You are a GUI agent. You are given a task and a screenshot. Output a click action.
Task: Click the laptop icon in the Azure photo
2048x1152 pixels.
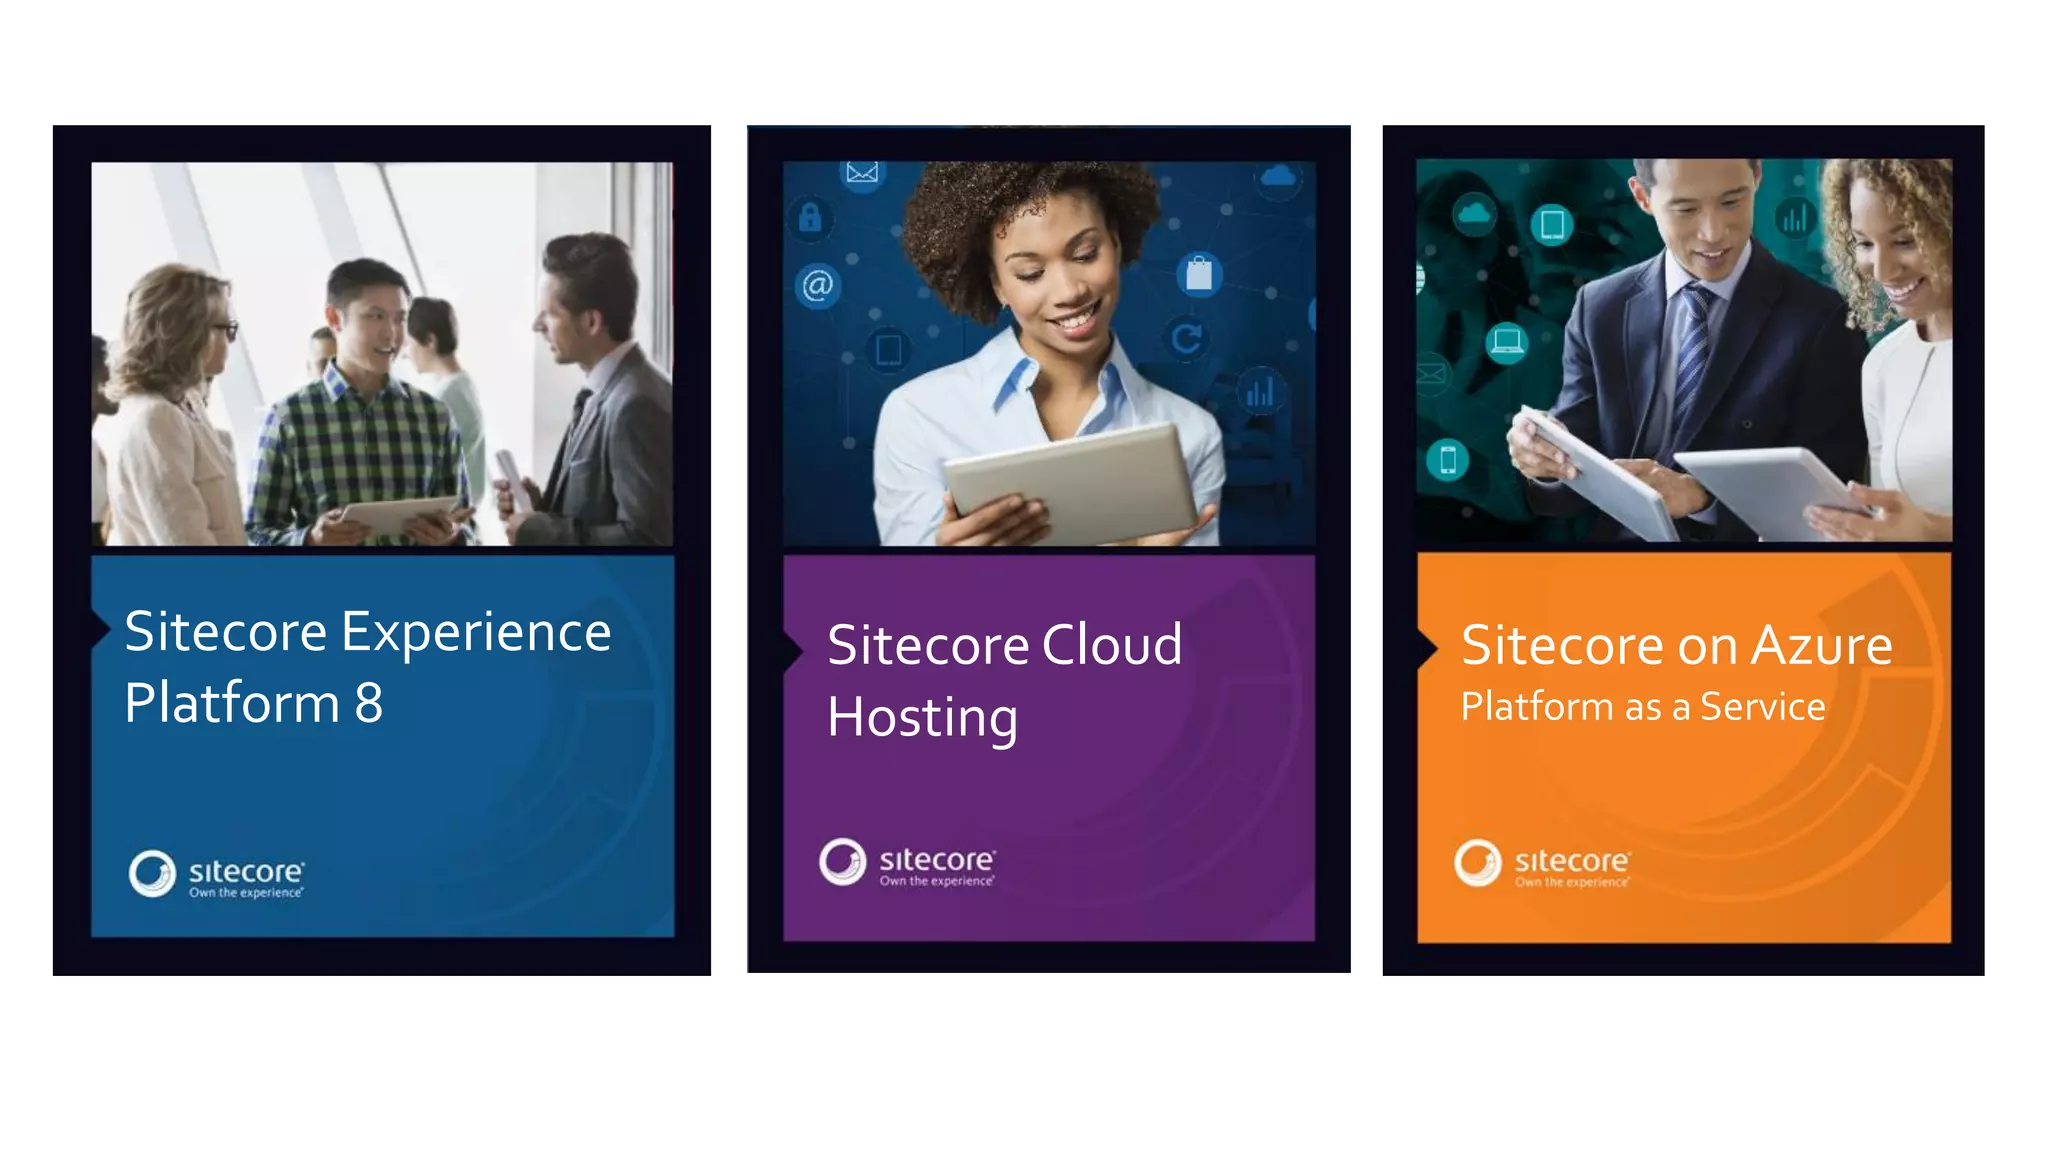pos(1507,342)
